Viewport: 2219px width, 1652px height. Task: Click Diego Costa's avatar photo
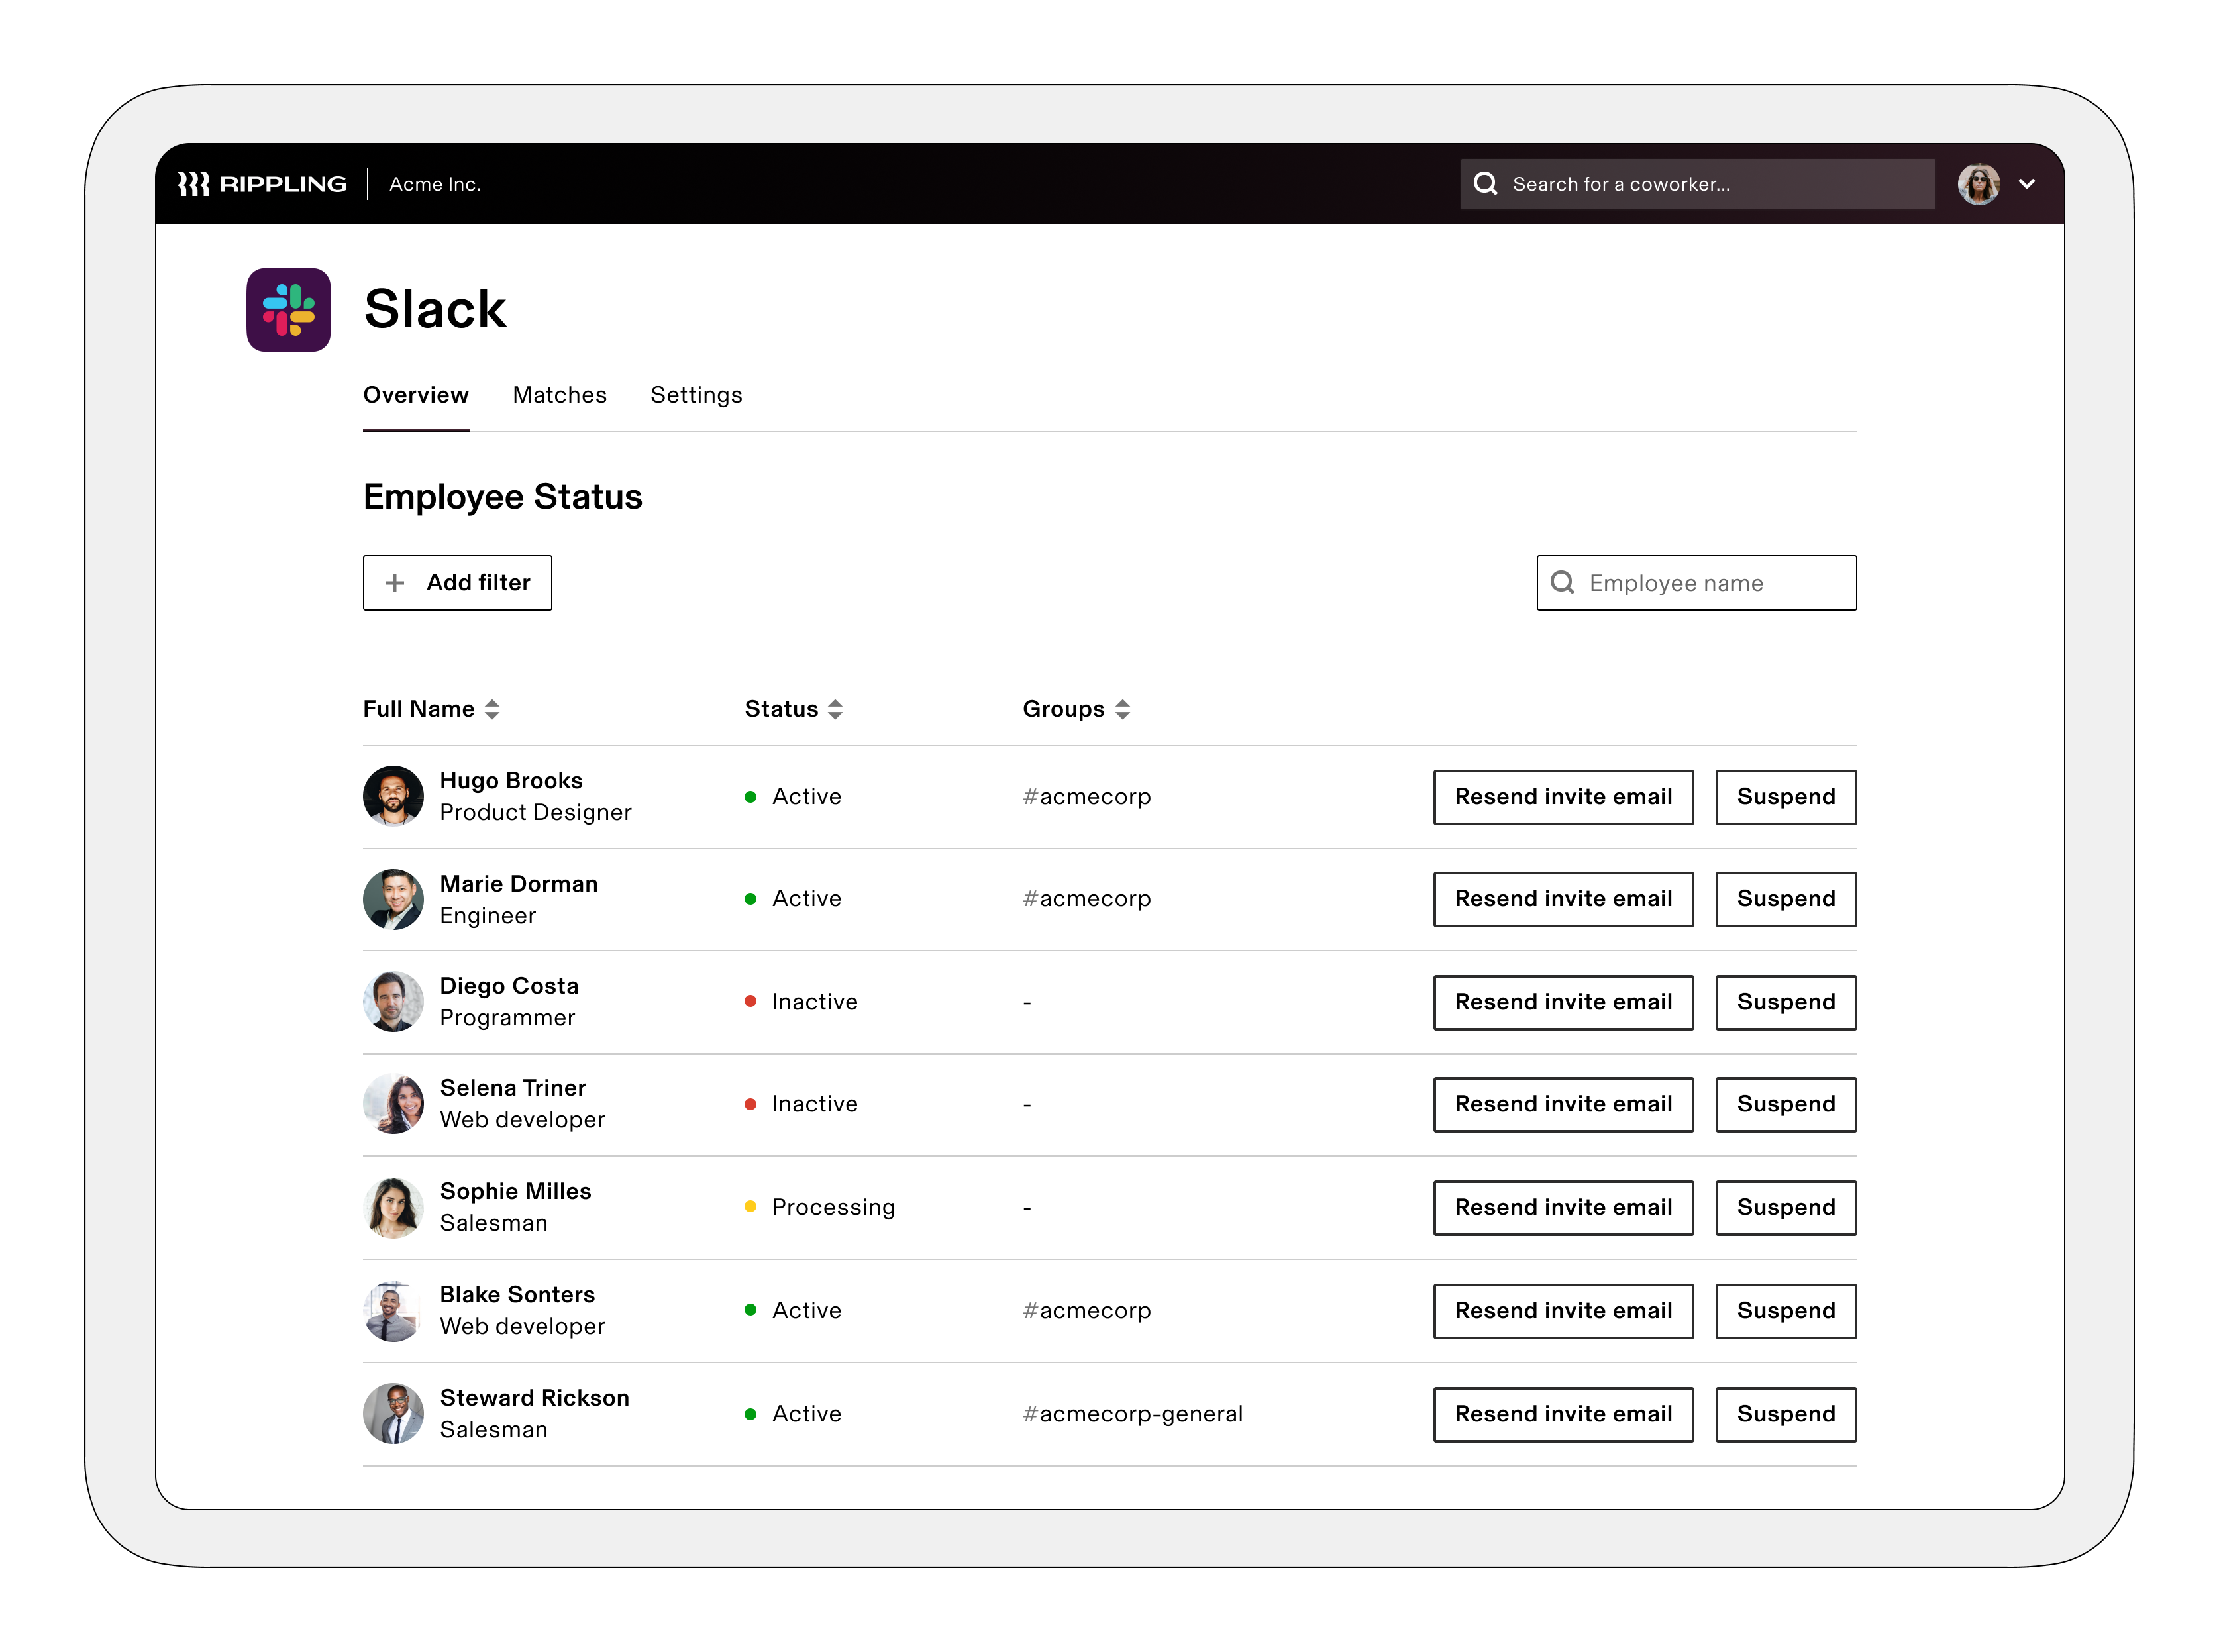393,1001
